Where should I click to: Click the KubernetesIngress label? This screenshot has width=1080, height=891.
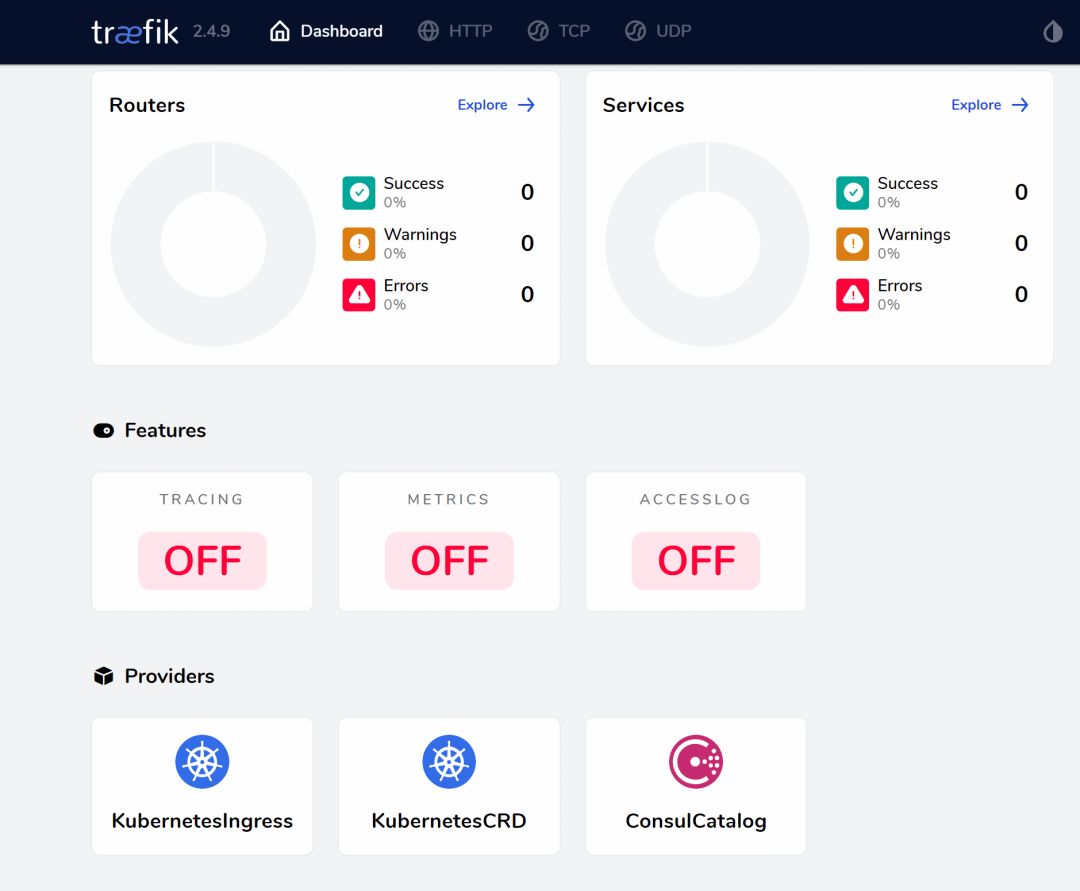202,821
